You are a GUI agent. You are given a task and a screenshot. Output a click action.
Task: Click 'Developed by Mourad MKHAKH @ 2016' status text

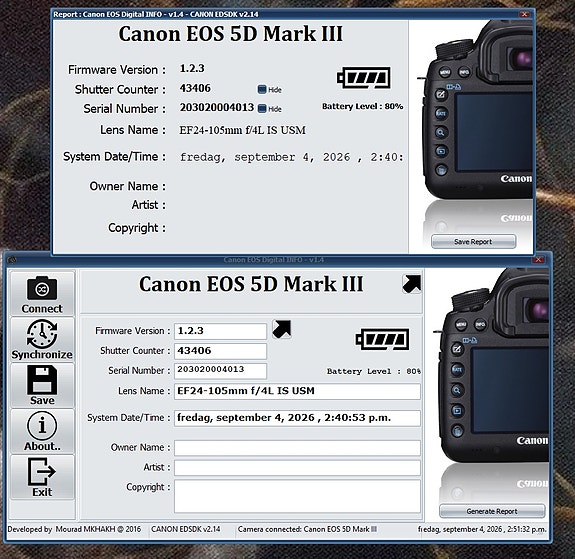pos(74,529)
